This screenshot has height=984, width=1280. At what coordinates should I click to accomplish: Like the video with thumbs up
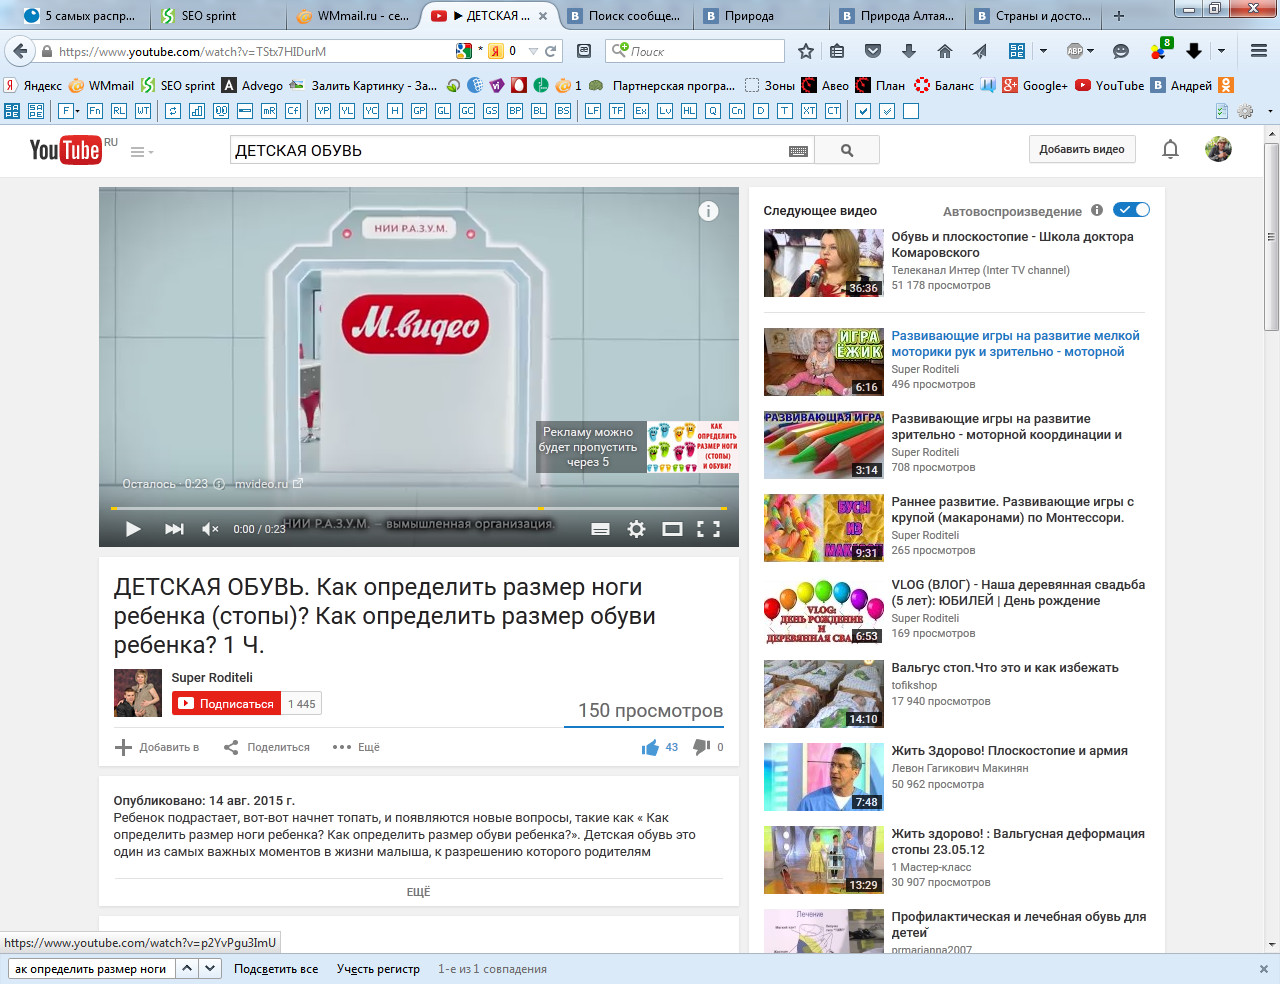pos(650,747)
